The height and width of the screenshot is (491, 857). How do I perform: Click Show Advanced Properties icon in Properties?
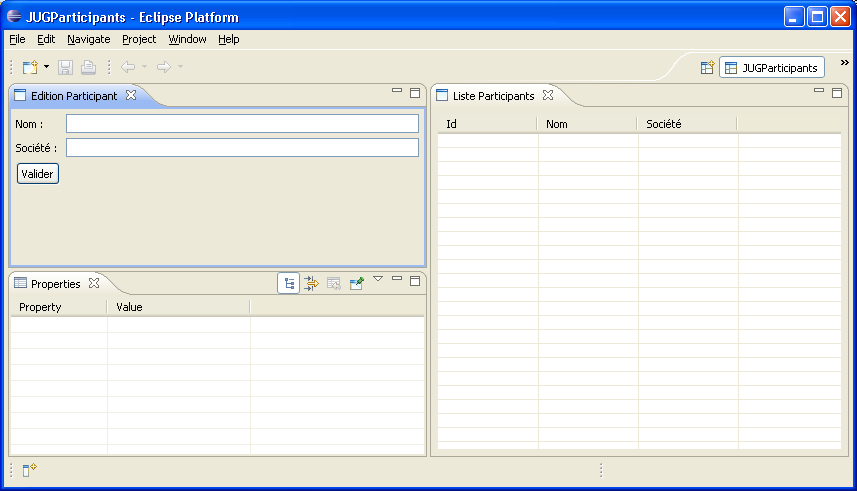click(x=311, y=284)
